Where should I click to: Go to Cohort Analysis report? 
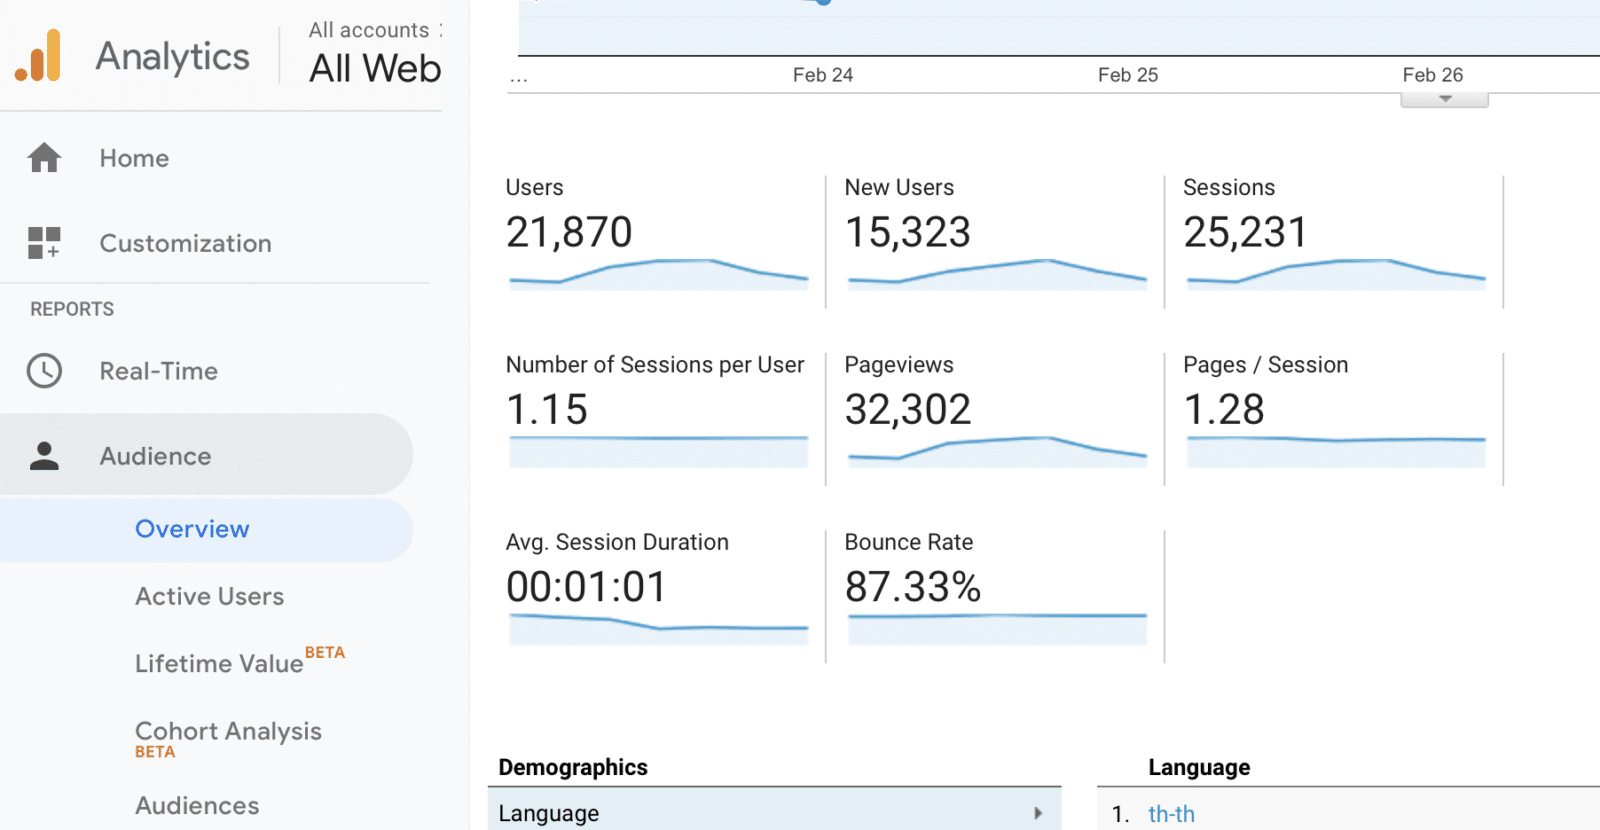(228, 732)
